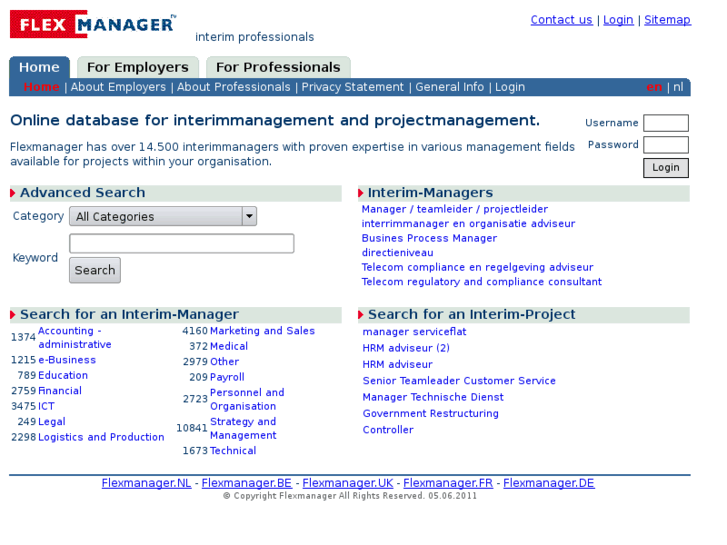
Task: Open the For Professionals tab
Action: tap(278, 67)
